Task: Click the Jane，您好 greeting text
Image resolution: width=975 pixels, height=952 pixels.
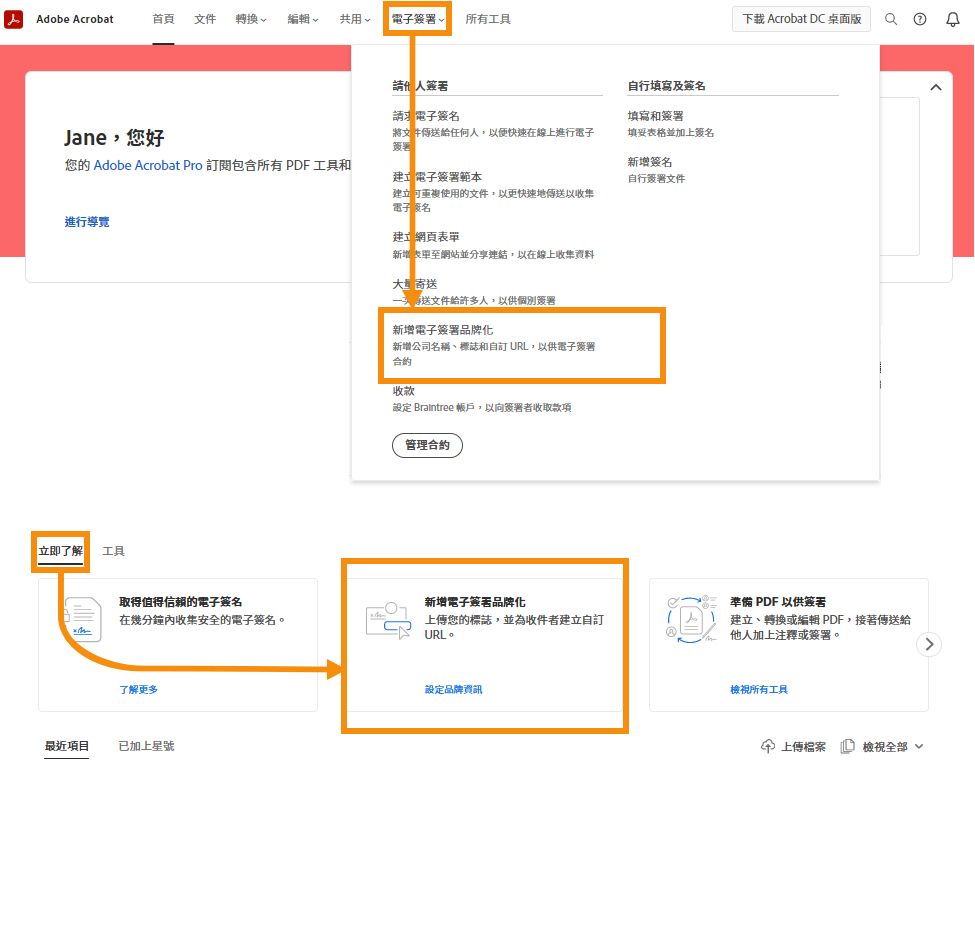Action: coord(114,137)
